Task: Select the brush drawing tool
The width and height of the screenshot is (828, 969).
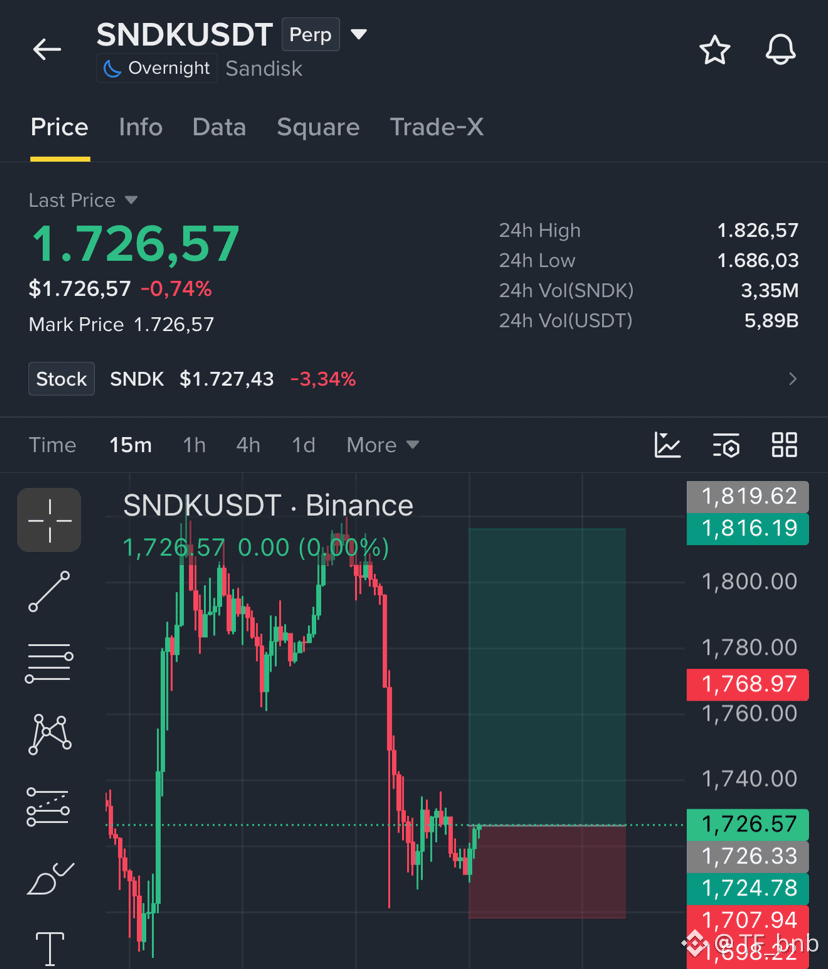Action: pyautogui.click(x=49, y=878)
